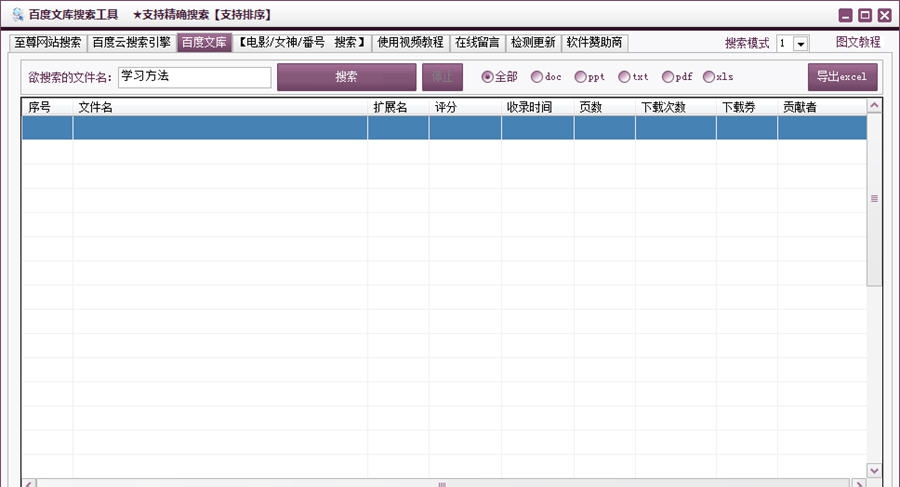Click the horizontal scrollbar right arrow
900x487 pixels.
[859, 484]
